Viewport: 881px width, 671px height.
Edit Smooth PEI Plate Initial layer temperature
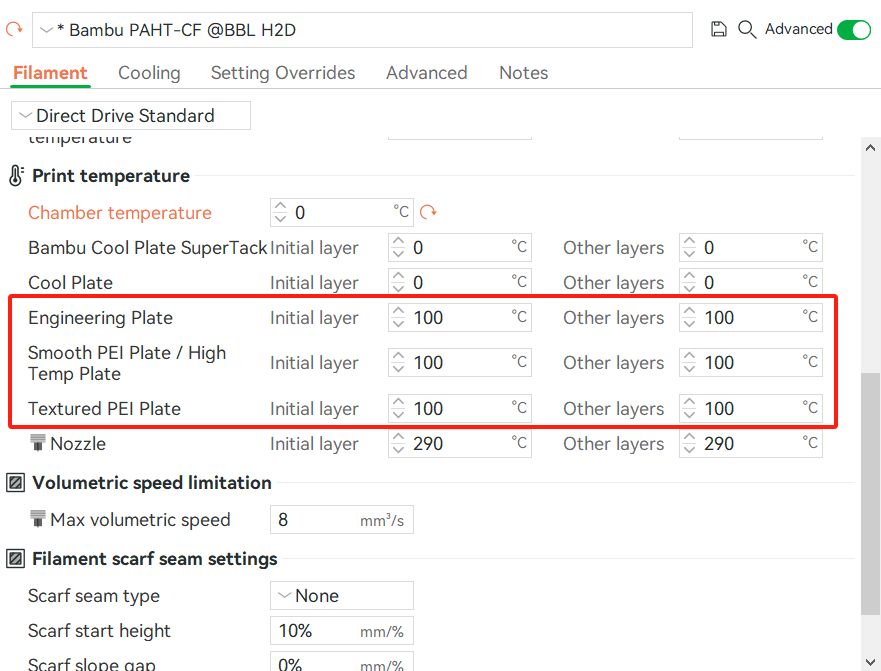tap(460, 362)
